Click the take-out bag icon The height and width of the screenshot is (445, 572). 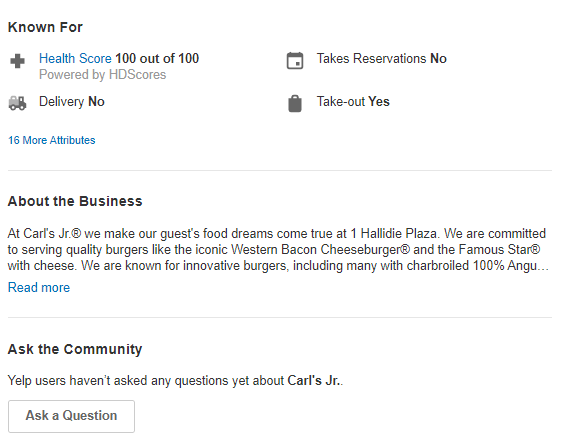(295, 104)
